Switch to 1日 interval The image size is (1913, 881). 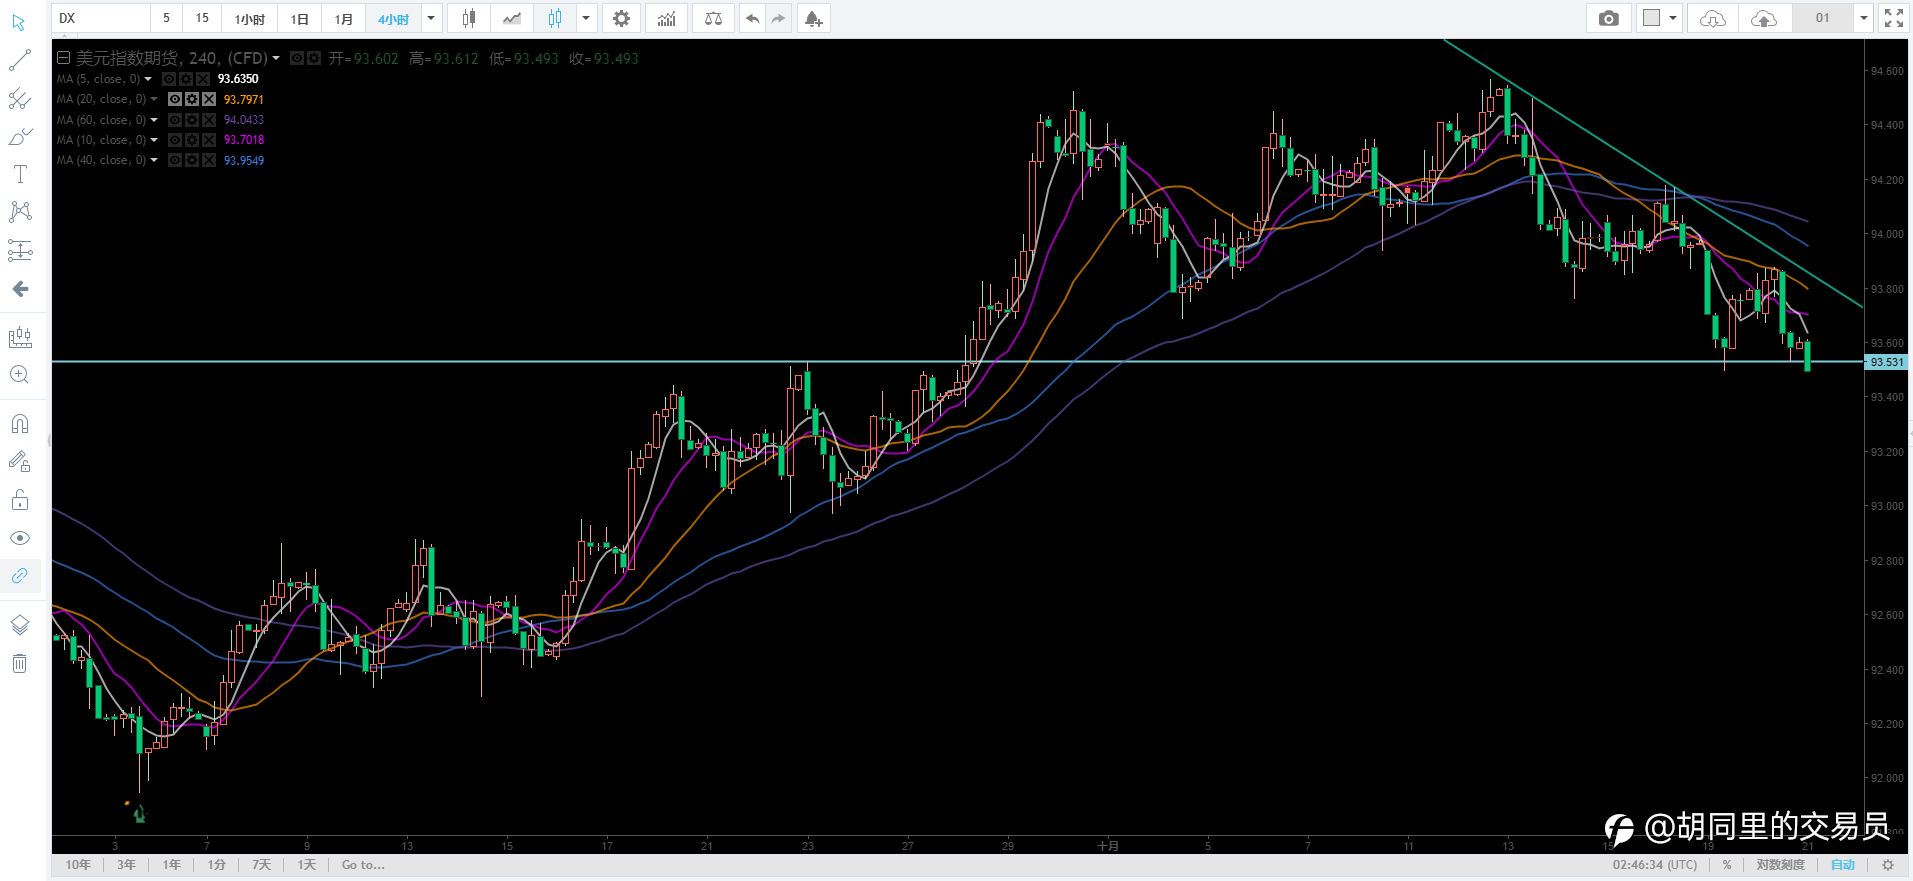pos(299,18)
